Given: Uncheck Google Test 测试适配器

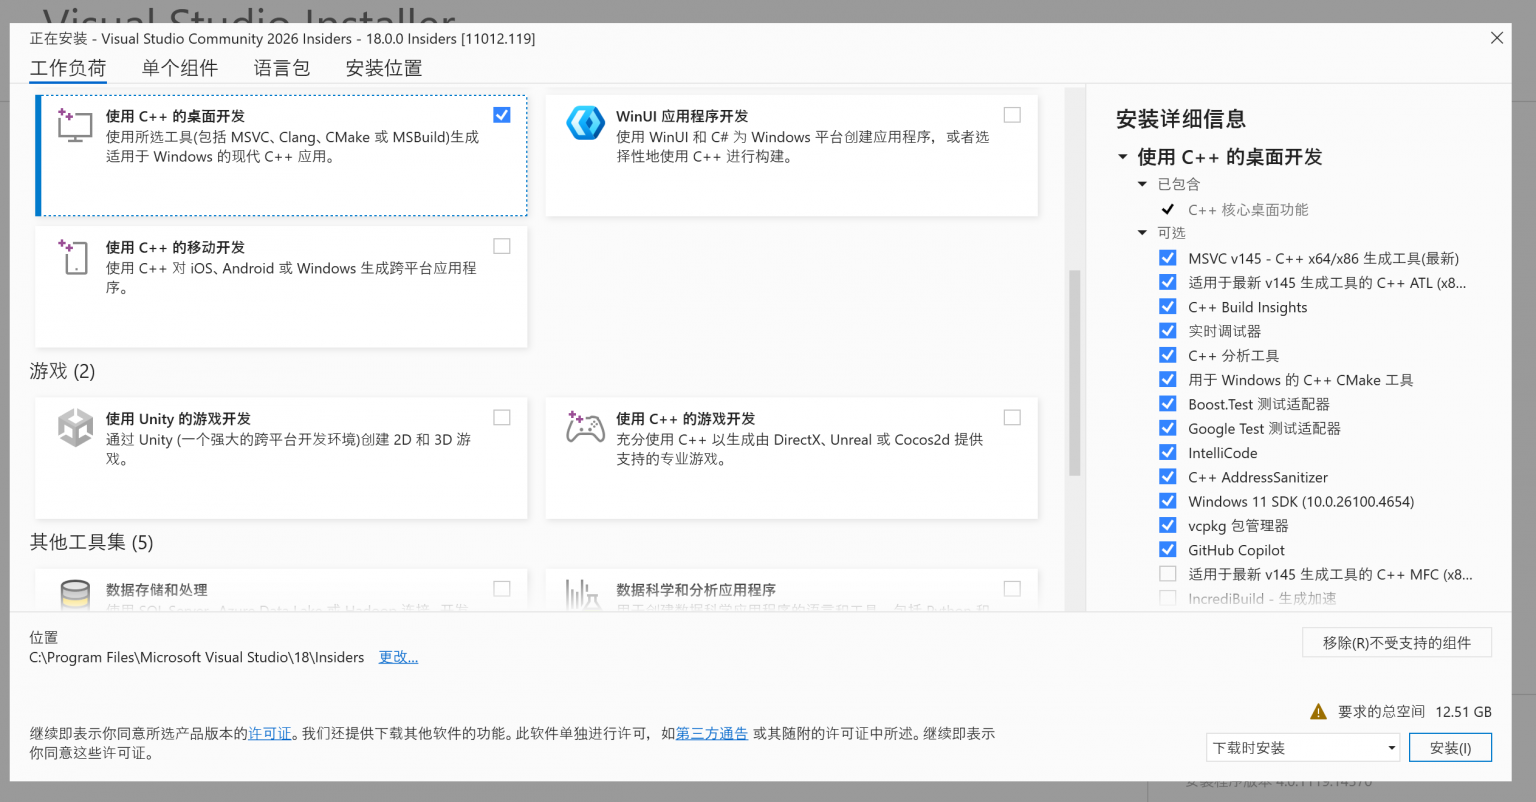Looking at the screenshot, I should 1167,428.
